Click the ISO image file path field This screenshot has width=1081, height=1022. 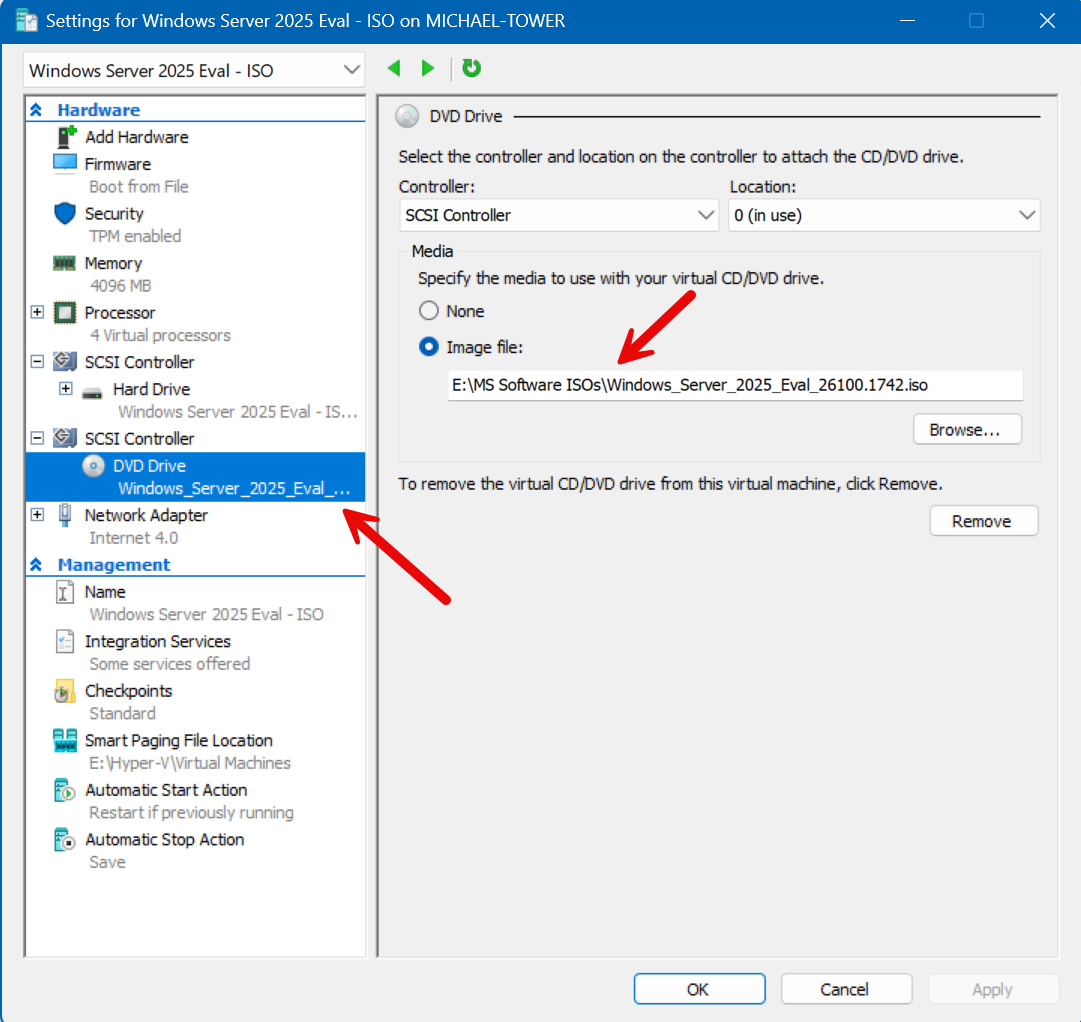pyautogui.click(x=735, y=385)
